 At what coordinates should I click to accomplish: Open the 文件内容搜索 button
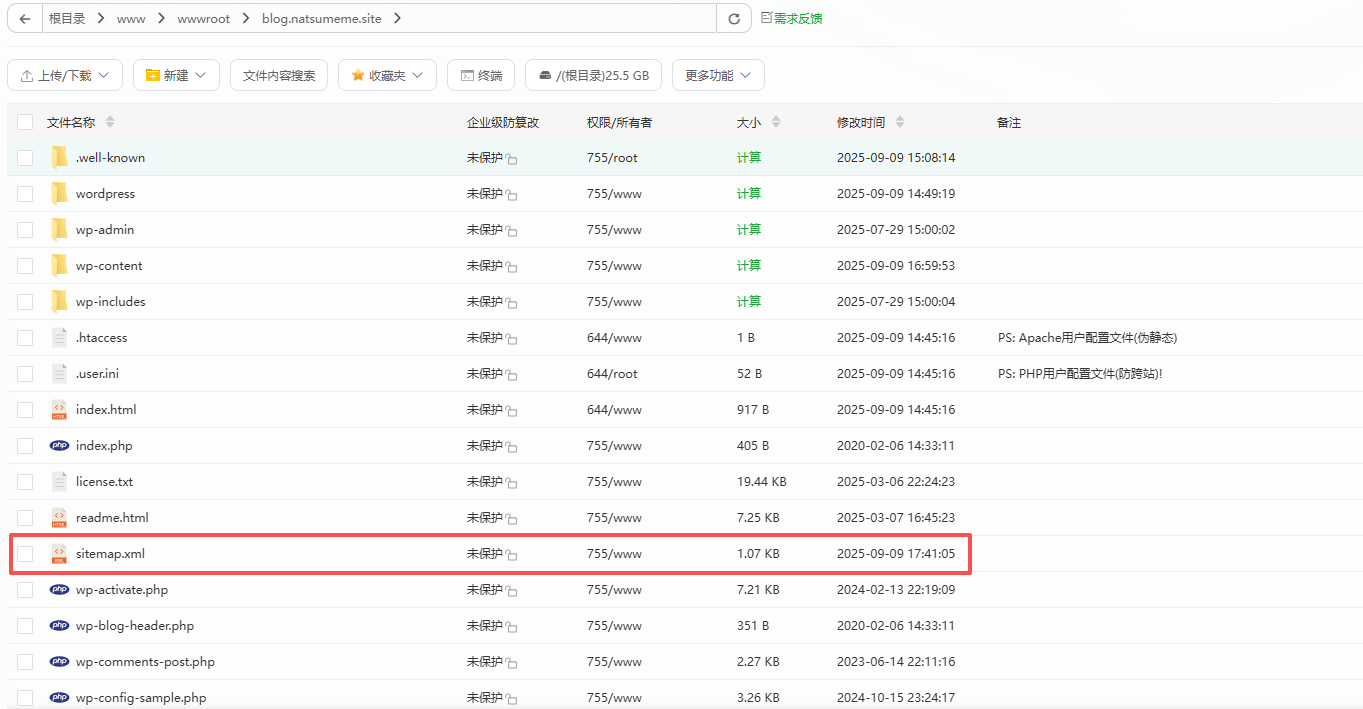click(x=279, y=75)
